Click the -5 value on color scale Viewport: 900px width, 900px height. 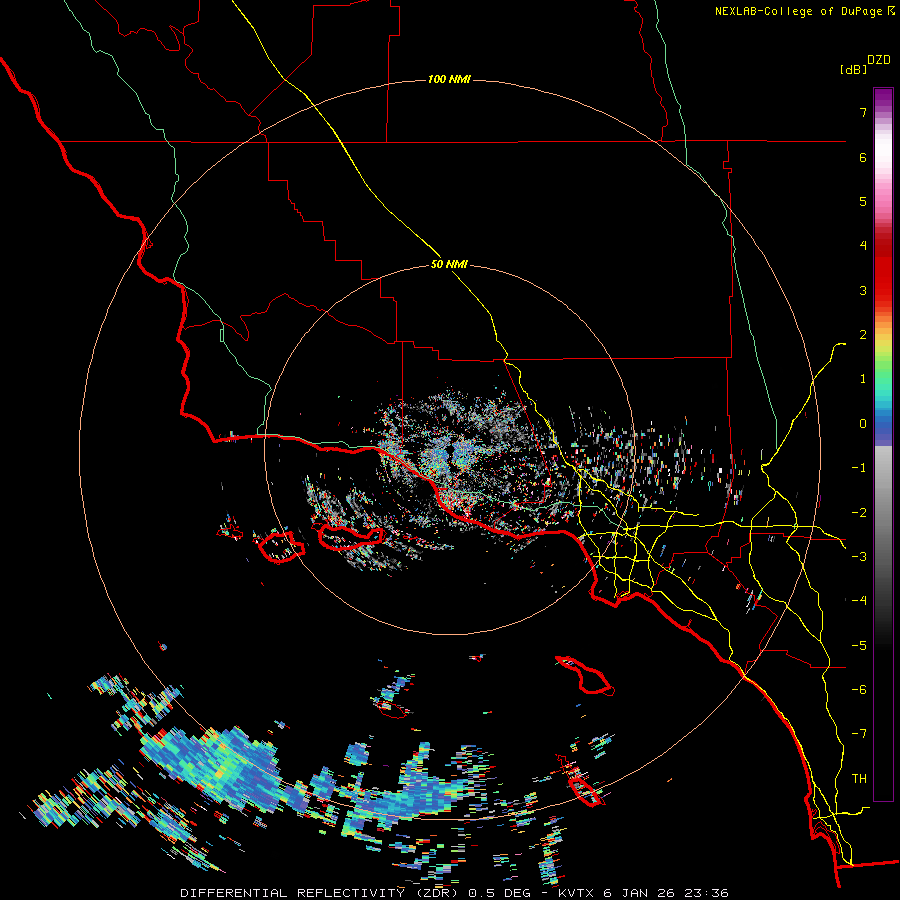(x=859, y=646)
